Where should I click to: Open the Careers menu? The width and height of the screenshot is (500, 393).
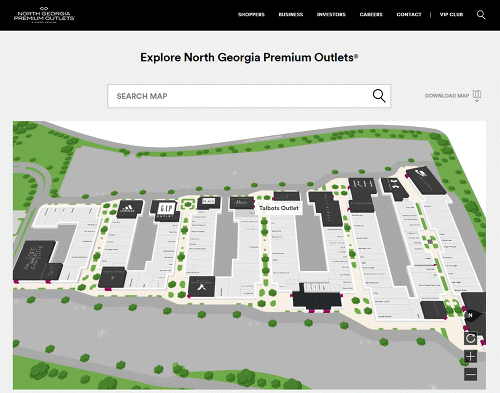click(x=371, y=15)
